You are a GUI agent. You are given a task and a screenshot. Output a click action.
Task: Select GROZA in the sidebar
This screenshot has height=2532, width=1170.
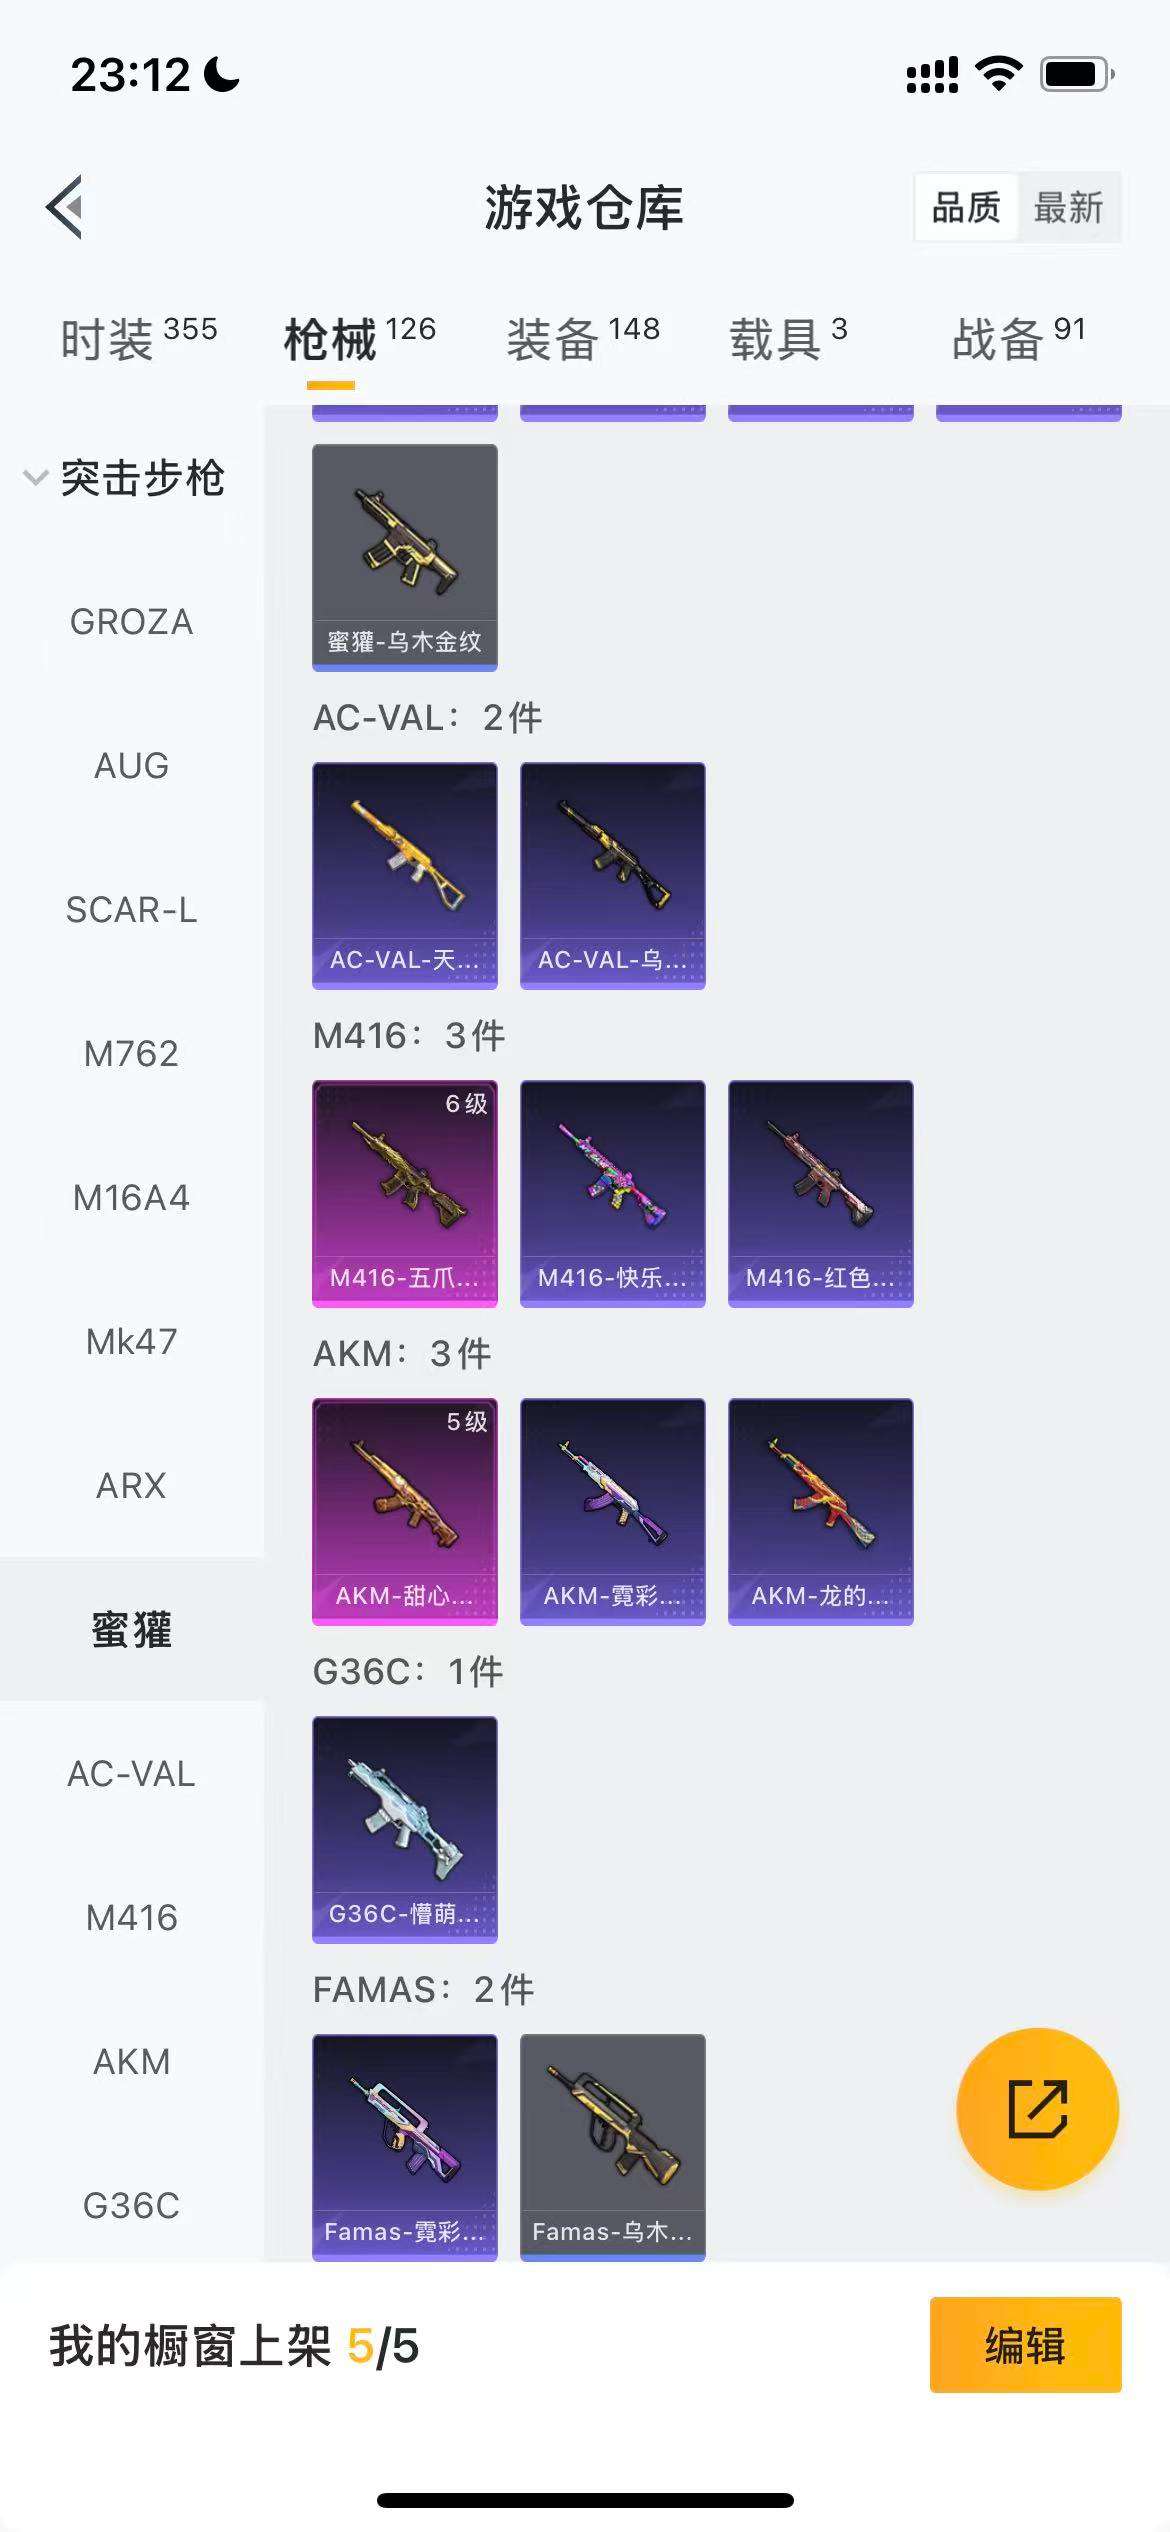coord(131,622)
